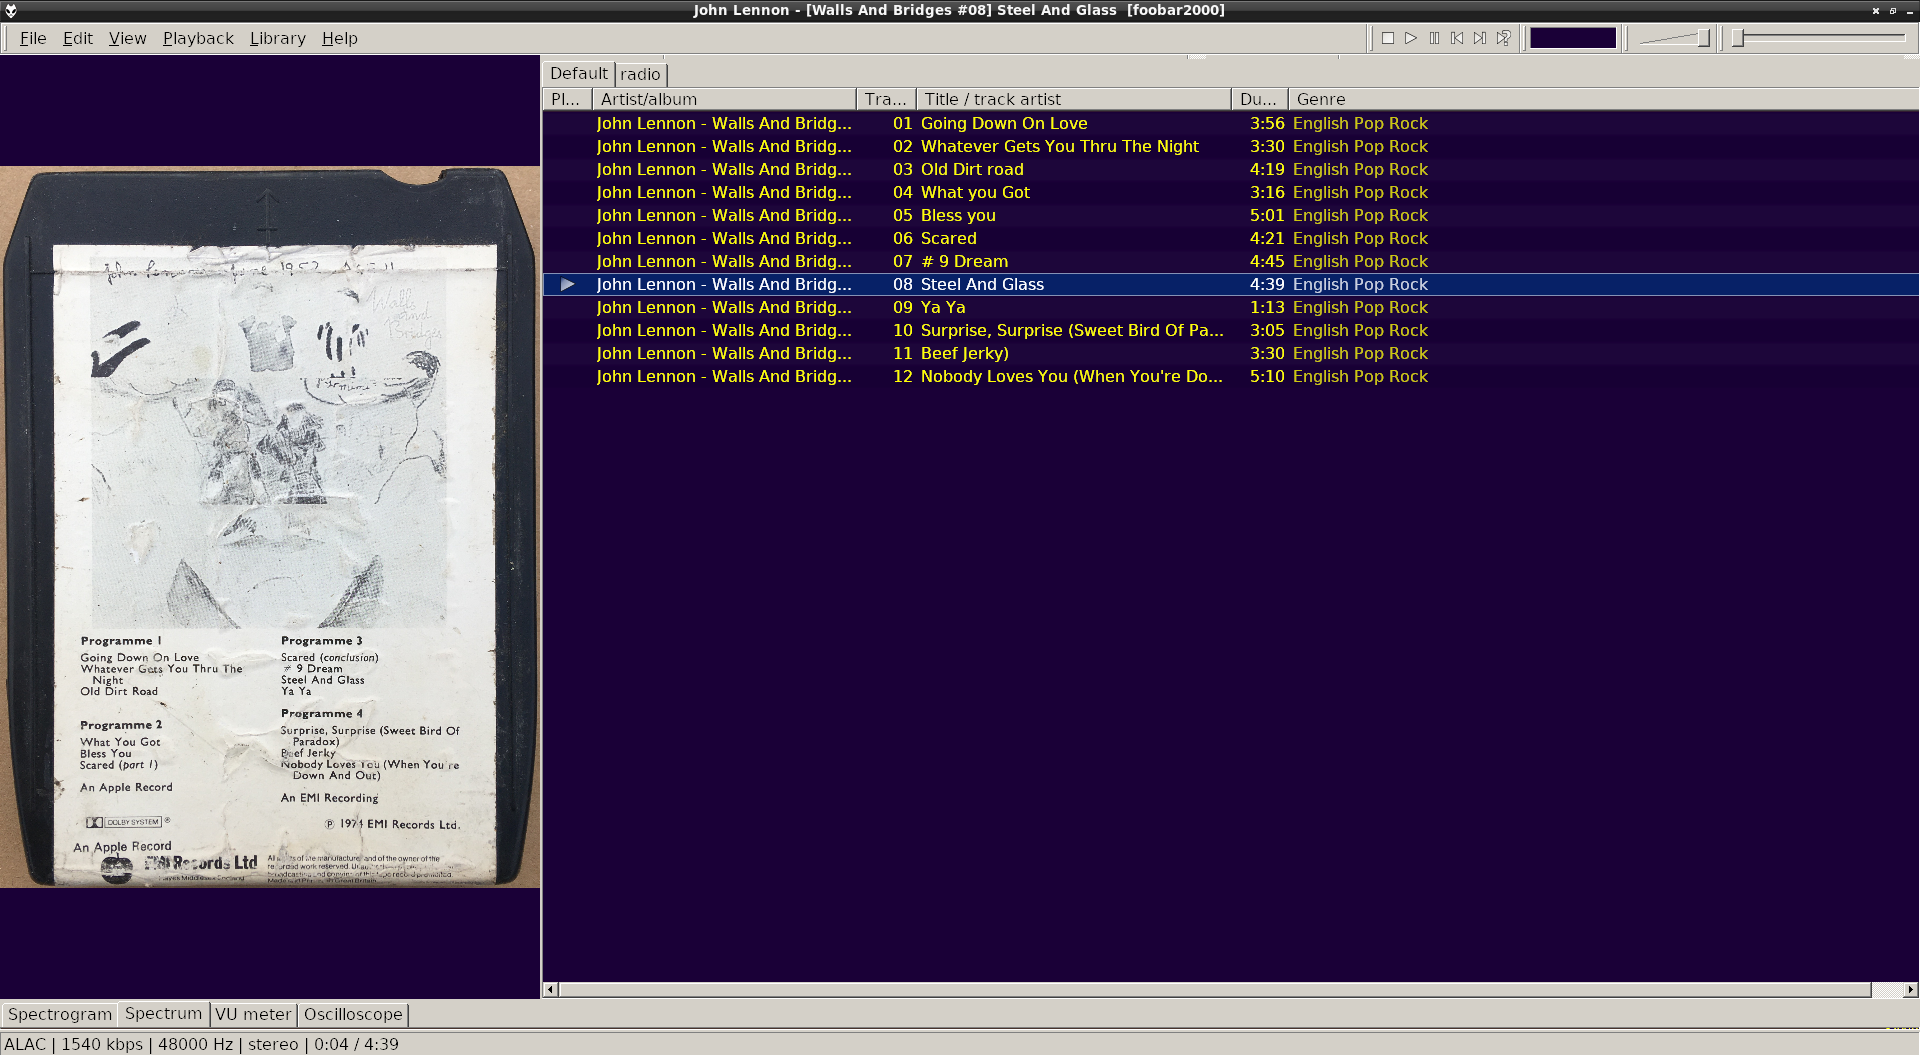Open the Oscilloscope tab
Viewport: 1920px width, 1056px height.
pos(353,1014)
